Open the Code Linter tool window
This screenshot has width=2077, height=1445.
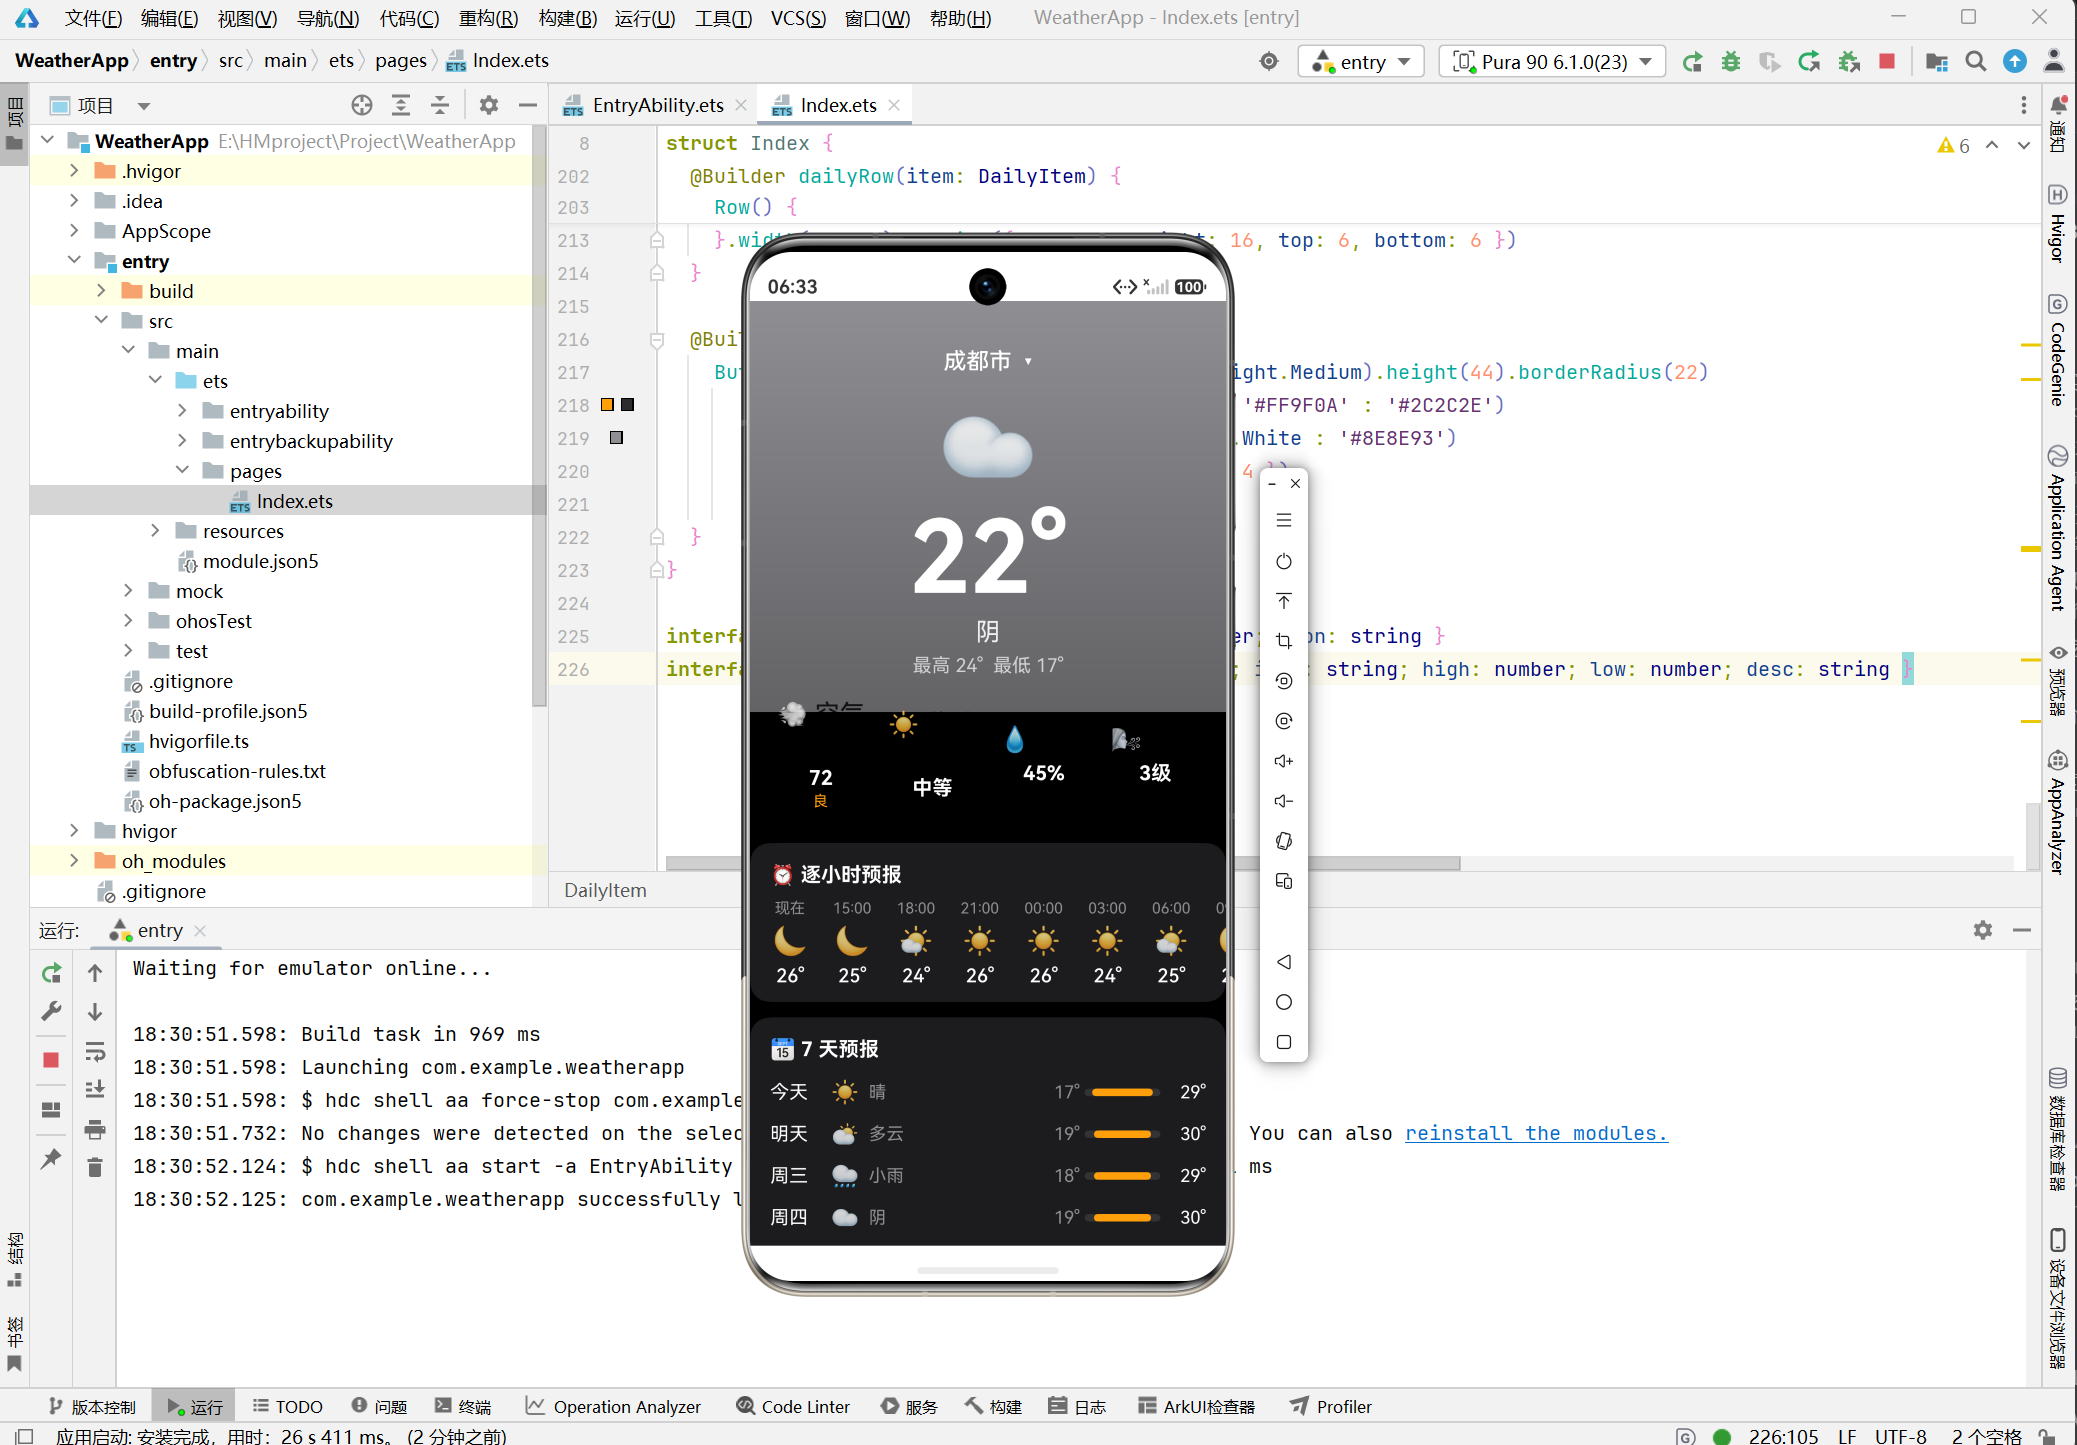point(793,1406)
